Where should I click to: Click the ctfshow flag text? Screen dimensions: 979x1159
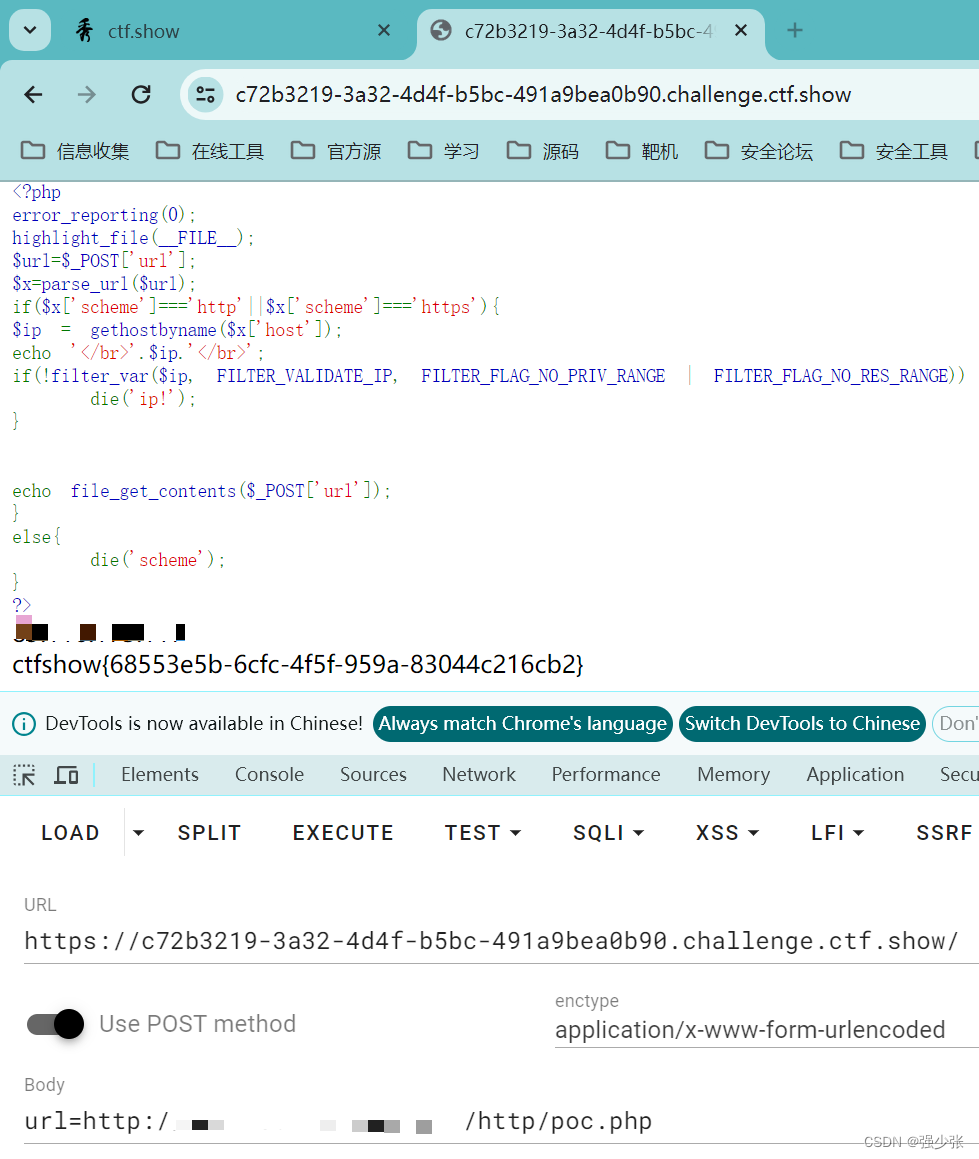point(298,665)
